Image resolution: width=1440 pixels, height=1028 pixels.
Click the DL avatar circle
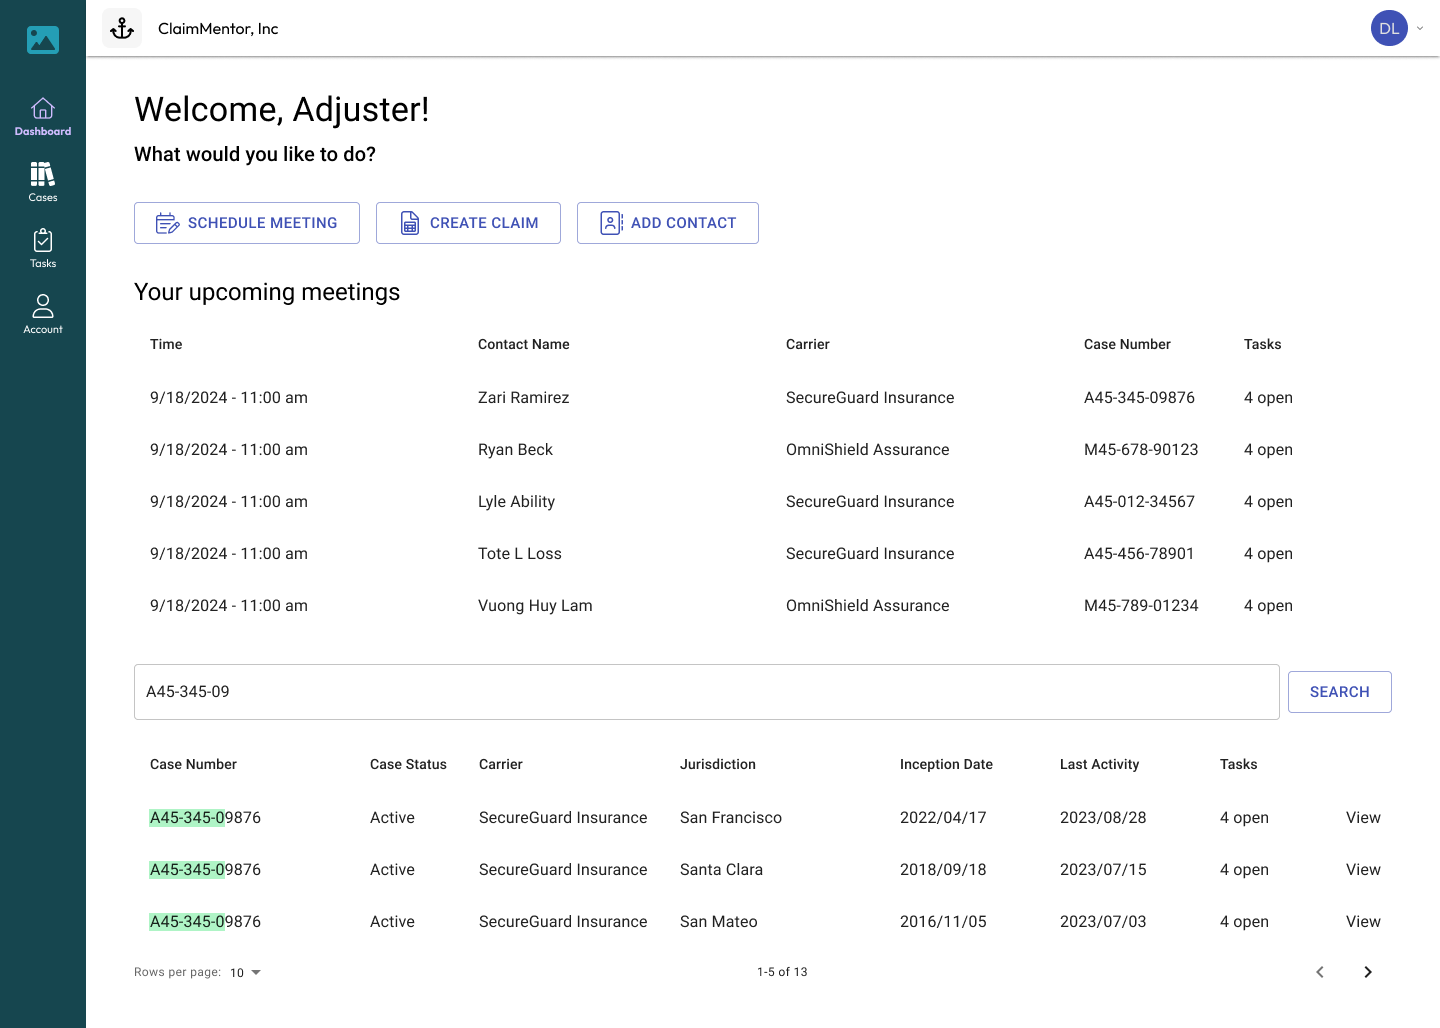[x=1388, y=28]
